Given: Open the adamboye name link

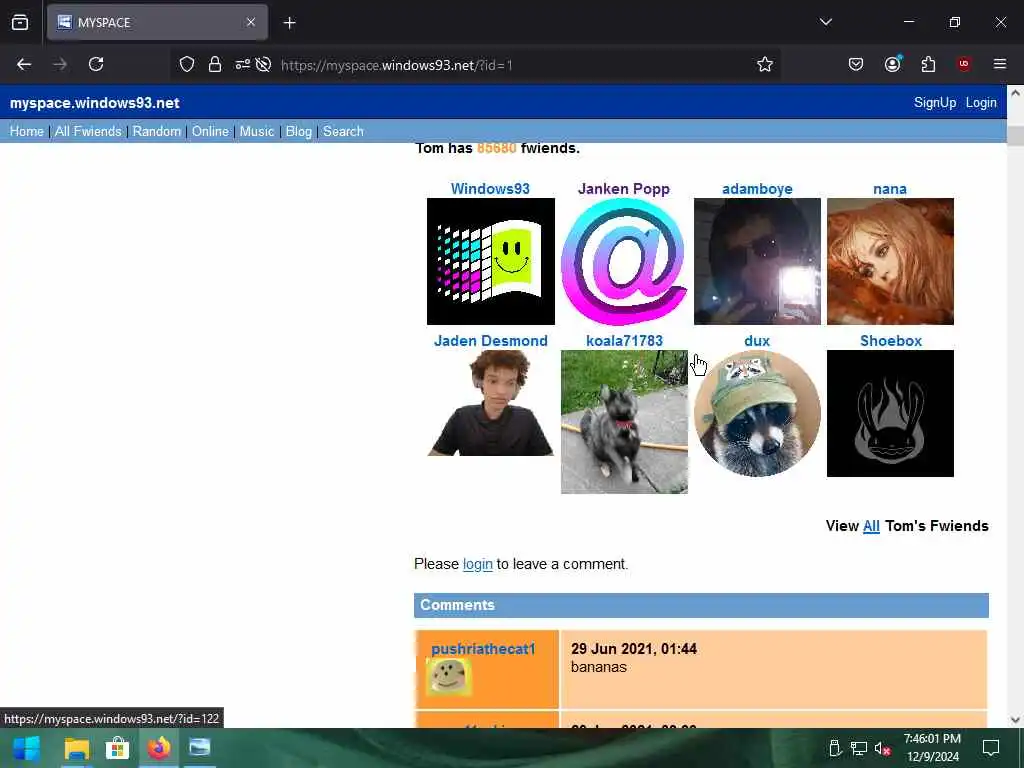Looking at the screenshot, I should [758, 189].
